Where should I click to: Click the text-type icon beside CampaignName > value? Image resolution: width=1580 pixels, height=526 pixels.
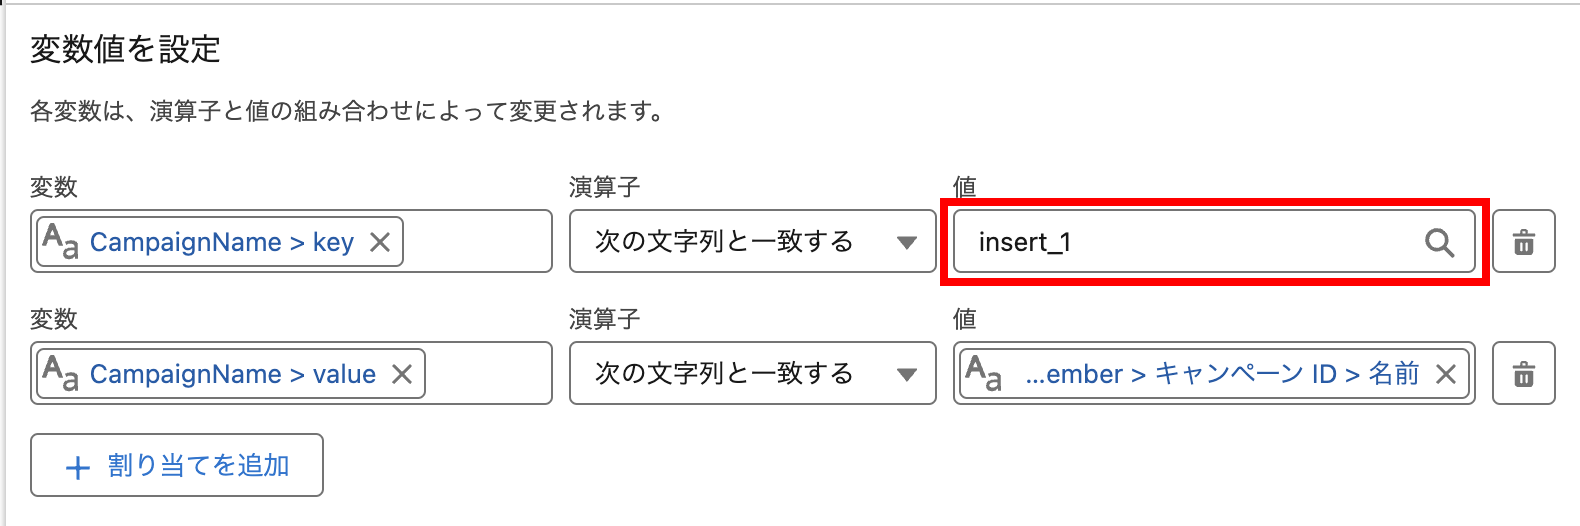click(60, 374)
